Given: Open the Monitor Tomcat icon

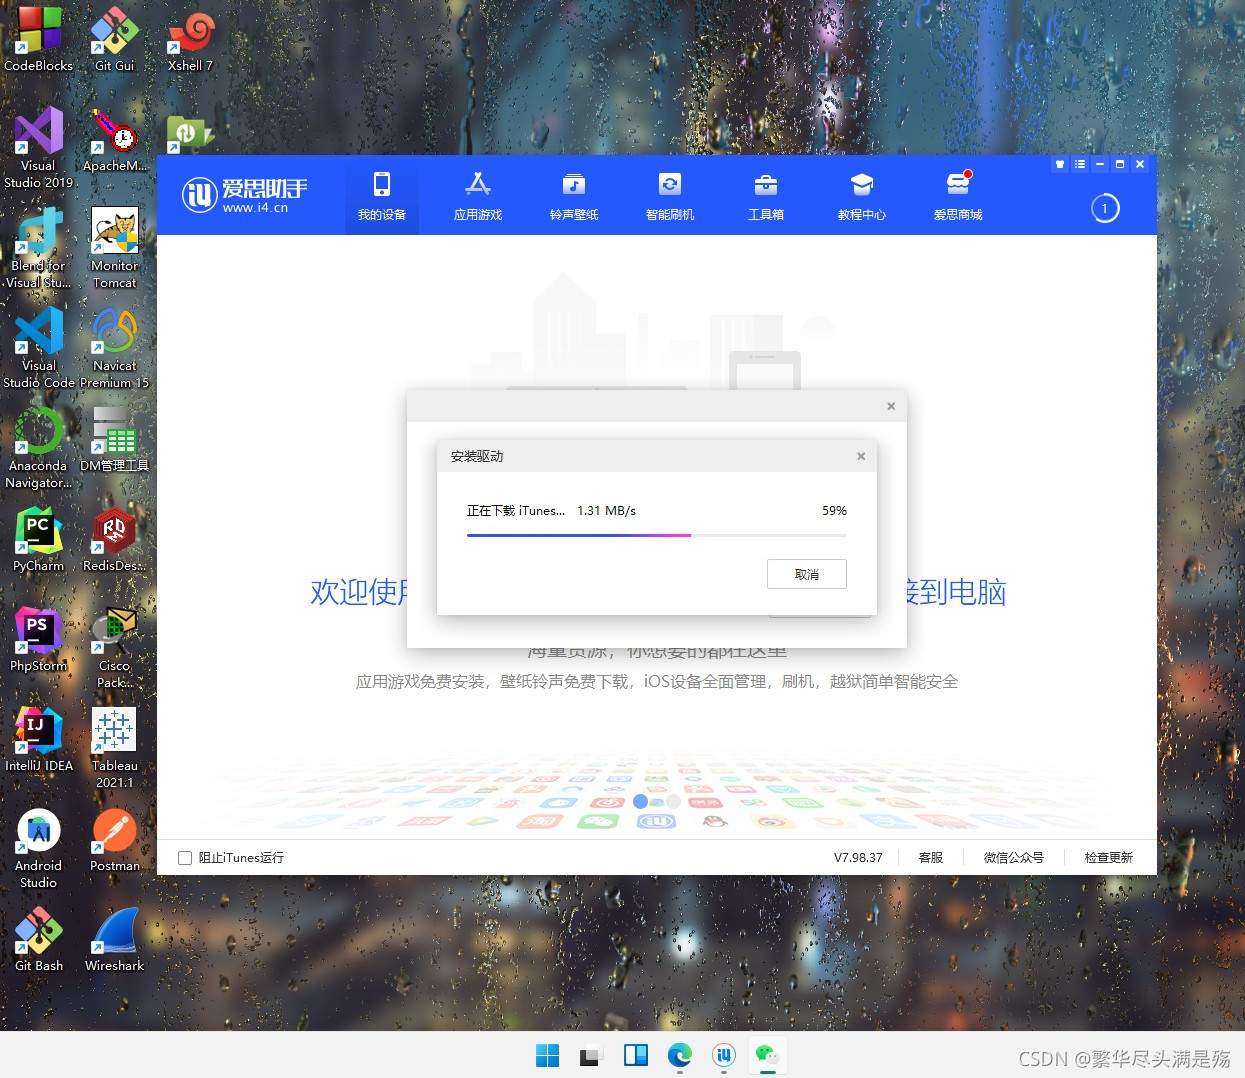Looking at the screenshot, I should (x=115, y=247).
